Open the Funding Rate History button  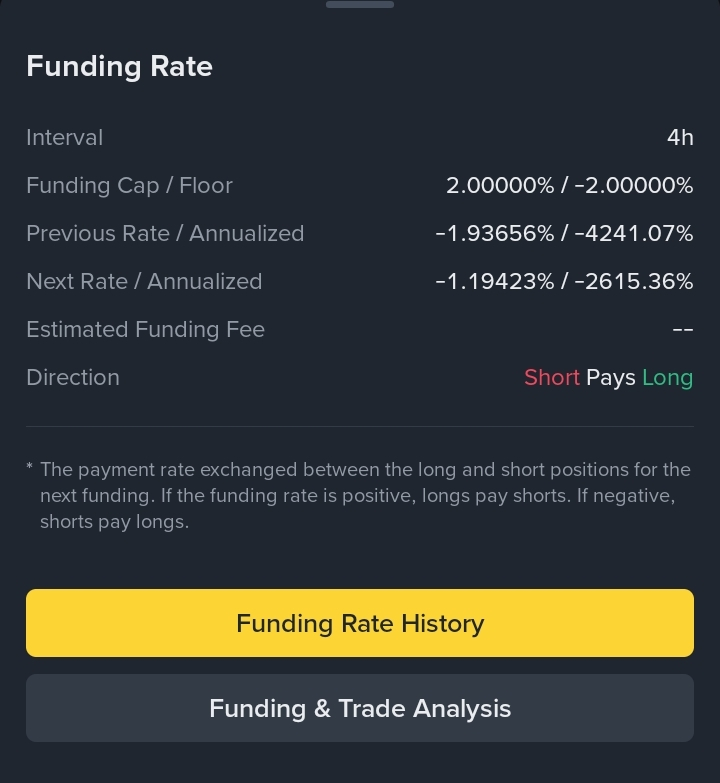360,623
